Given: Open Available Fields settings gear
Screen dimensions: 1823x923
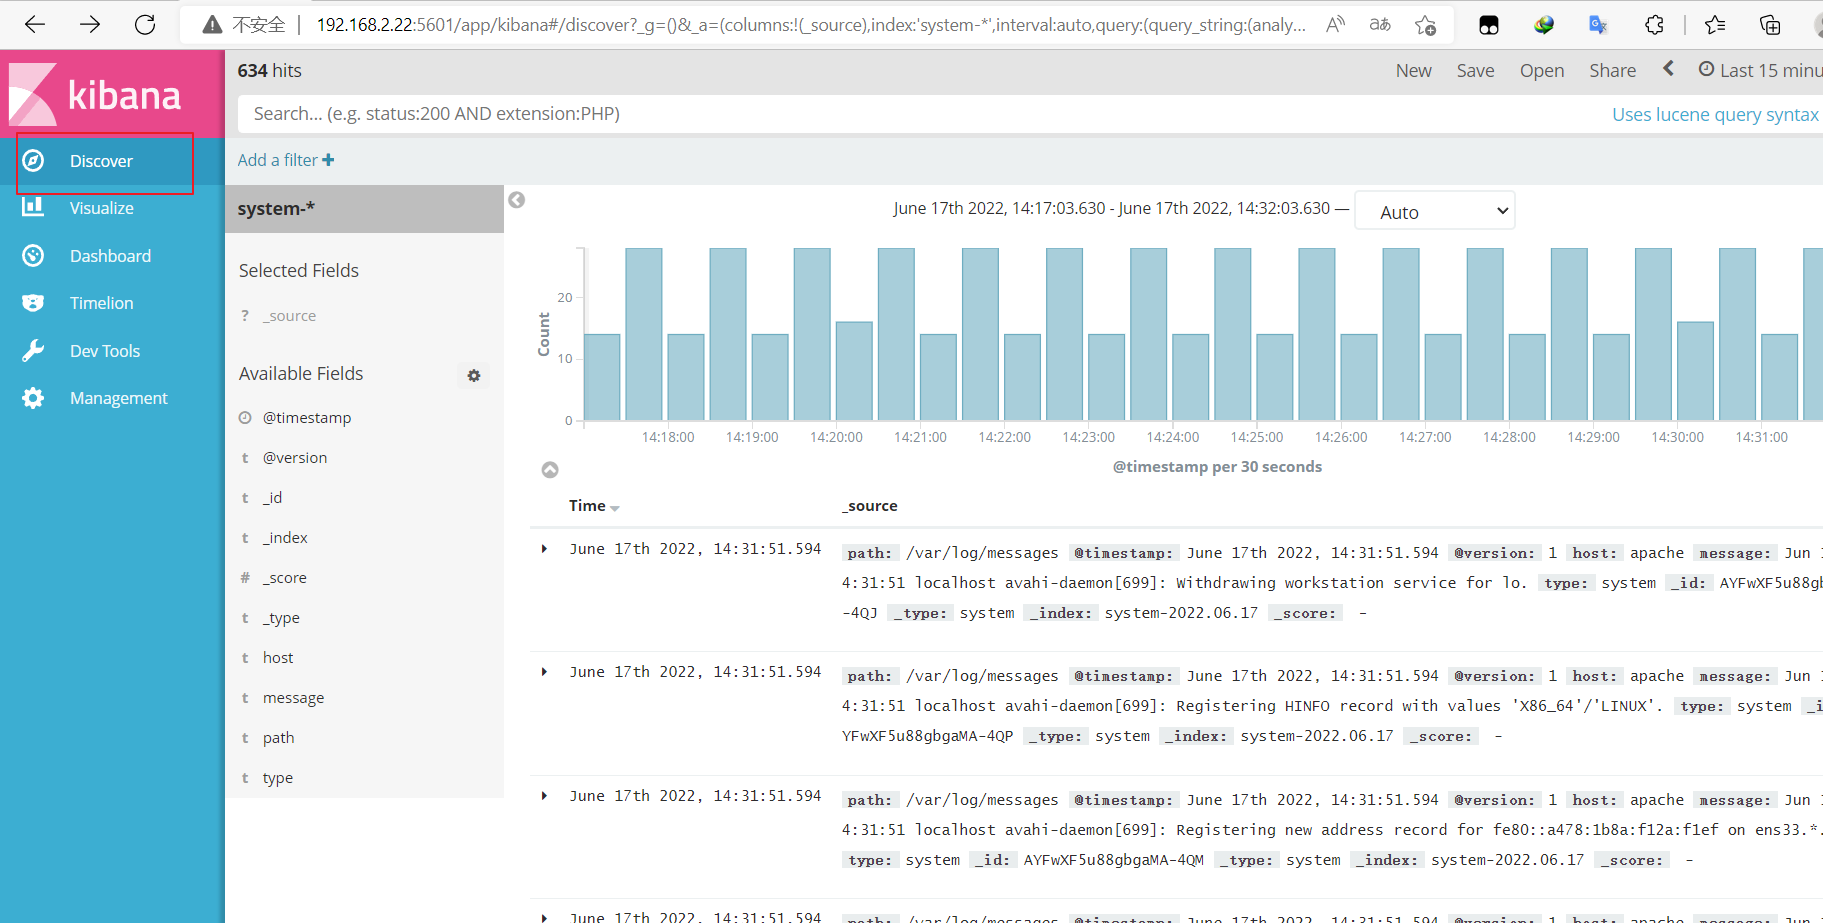Looking at the screenshot, I should (x=474, y=376).
